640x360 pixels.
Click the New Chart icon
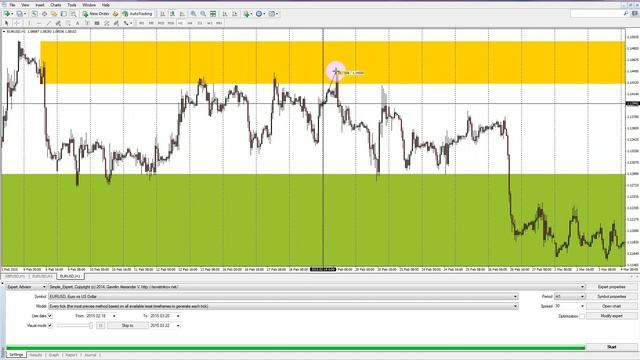(x=7, y=14)
